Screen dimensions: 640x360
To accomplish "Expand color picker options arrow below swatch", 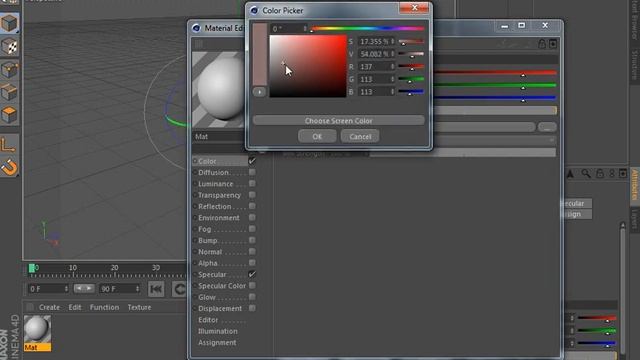I will (259, 92).
